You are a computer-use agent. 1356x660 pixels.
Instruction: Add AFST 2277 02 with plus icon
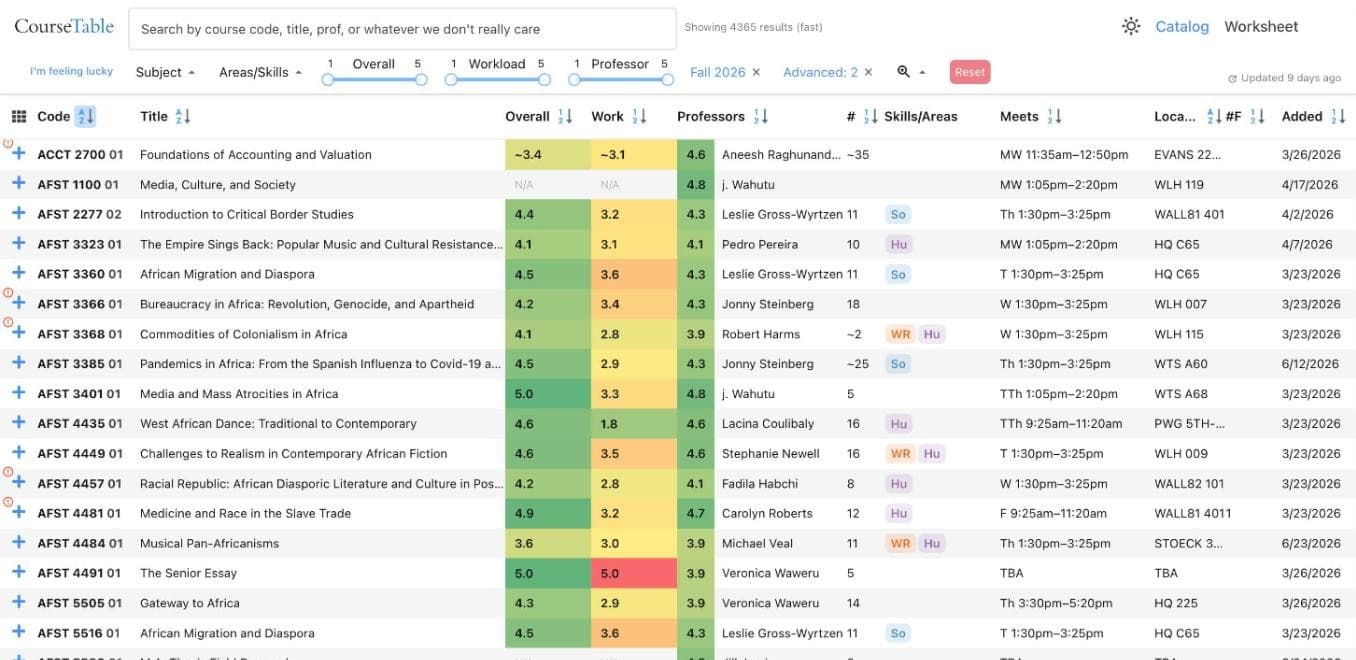pos(18,214)
